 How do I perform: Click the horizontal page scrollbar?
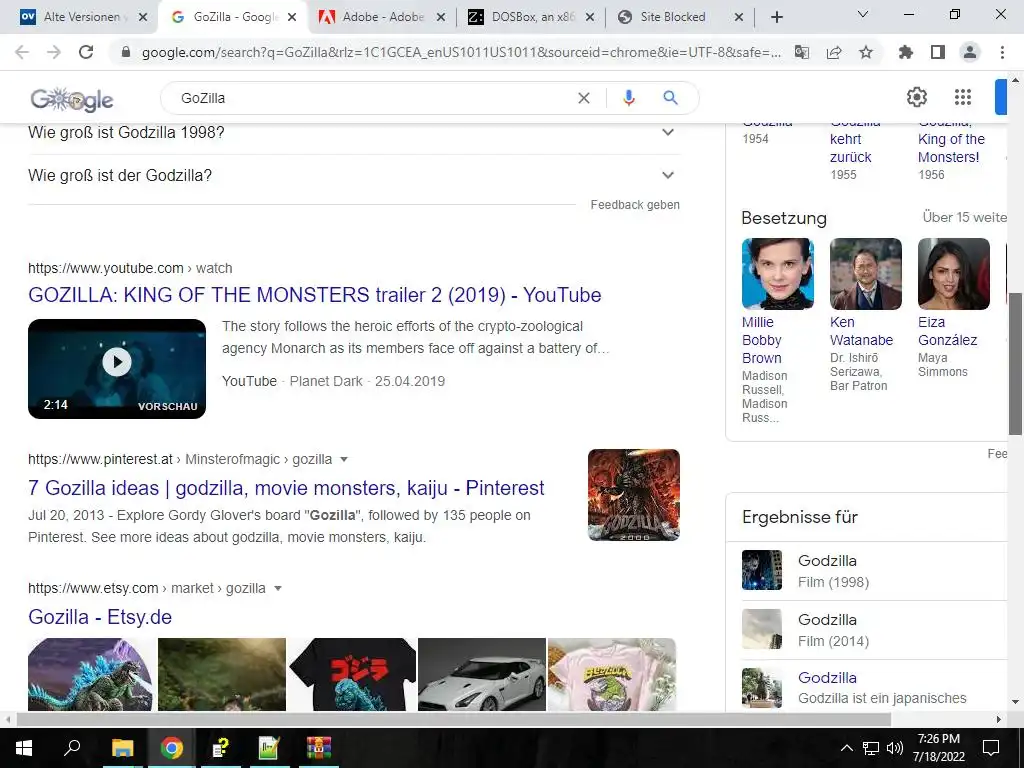point(454,719)
